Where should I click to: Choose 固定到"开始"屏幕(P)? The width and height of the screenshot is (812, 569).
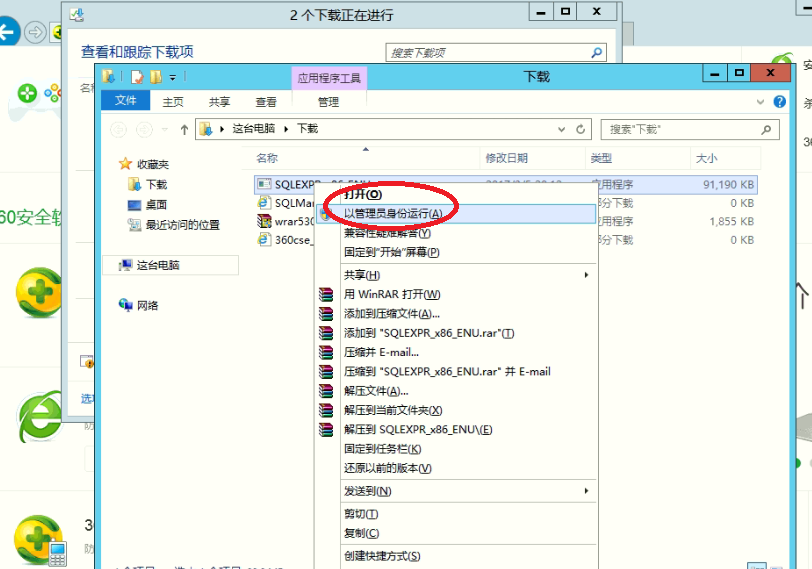point(392,252)
